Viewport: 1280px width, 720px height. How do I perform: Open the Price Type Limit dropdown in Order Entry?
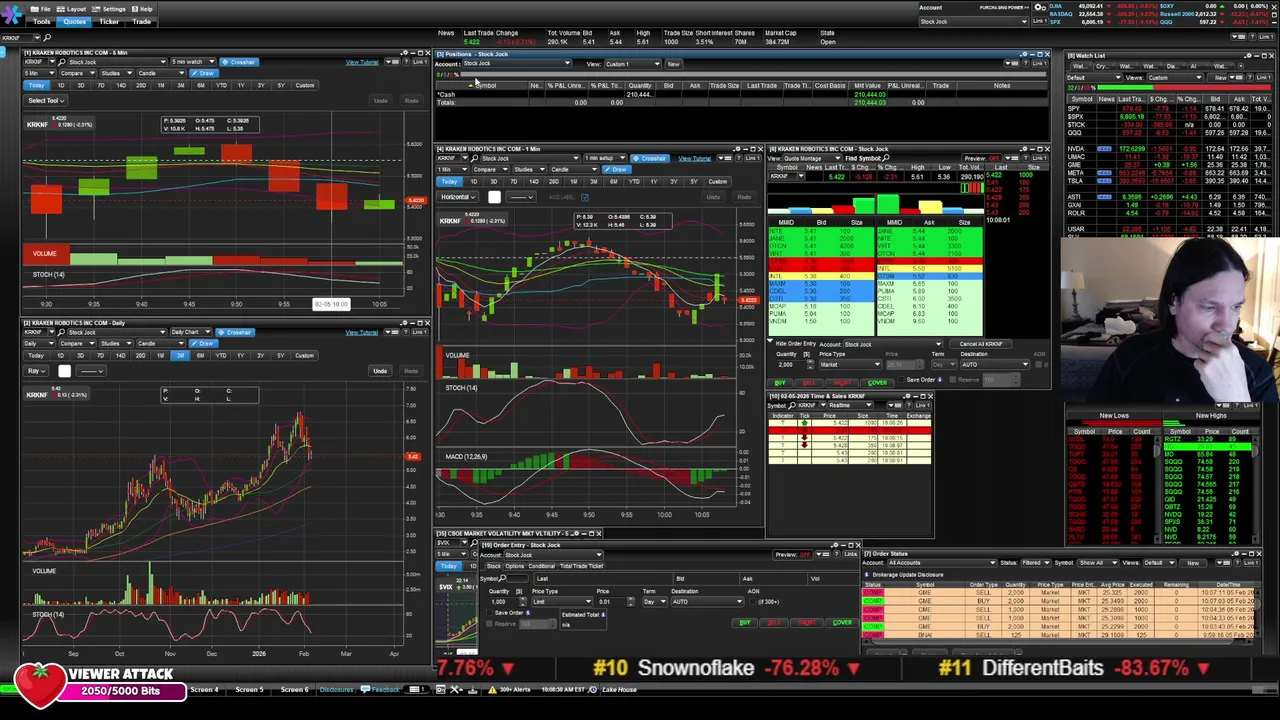click(x=561, y=602)
